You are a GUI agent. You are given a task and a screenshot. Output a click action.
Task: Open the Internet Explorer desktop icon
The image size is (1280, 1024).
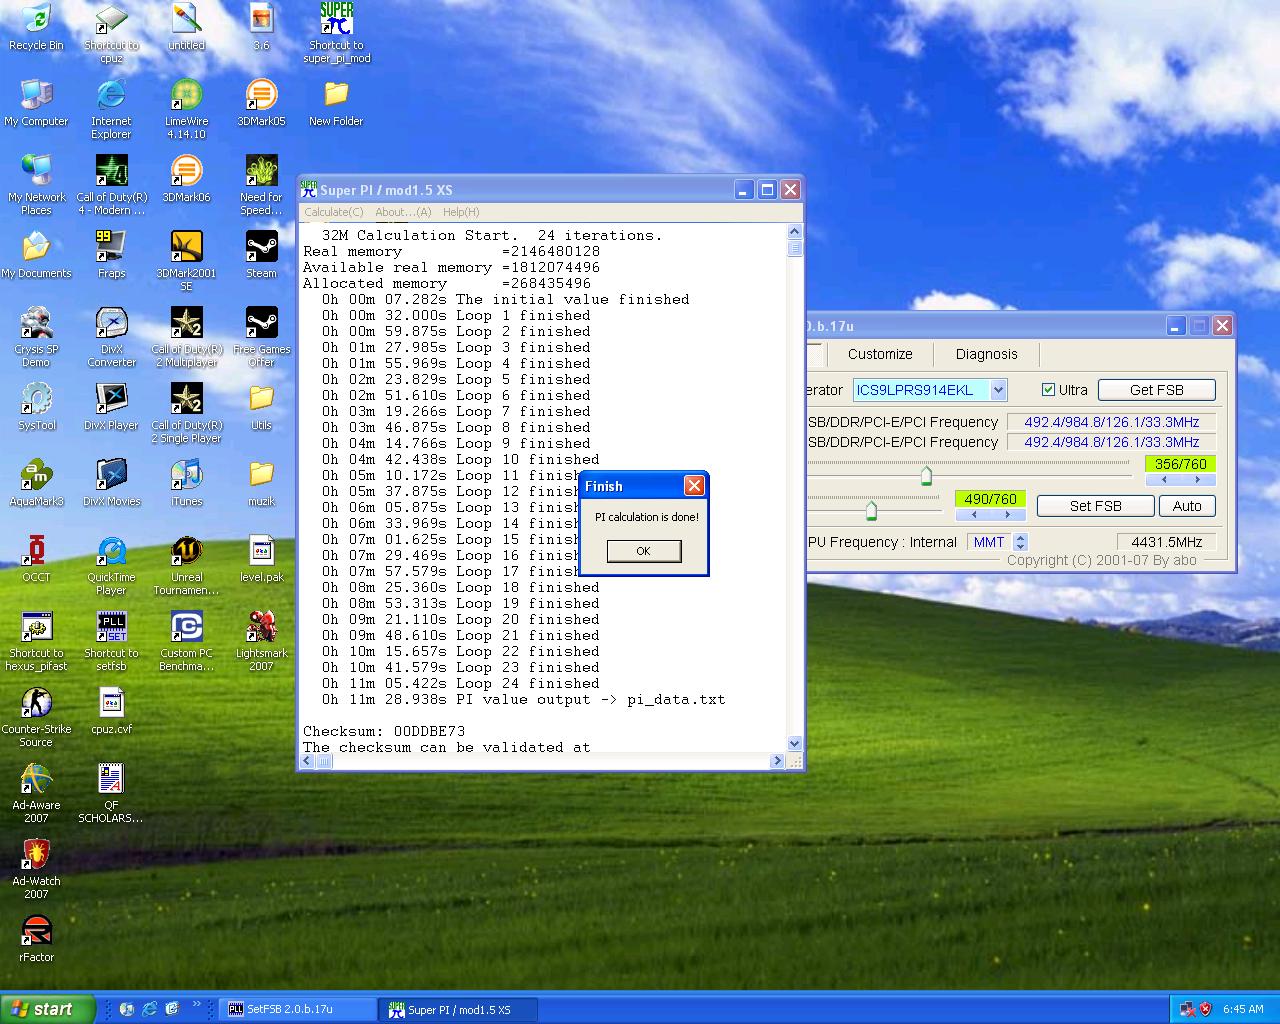[111, 109]
